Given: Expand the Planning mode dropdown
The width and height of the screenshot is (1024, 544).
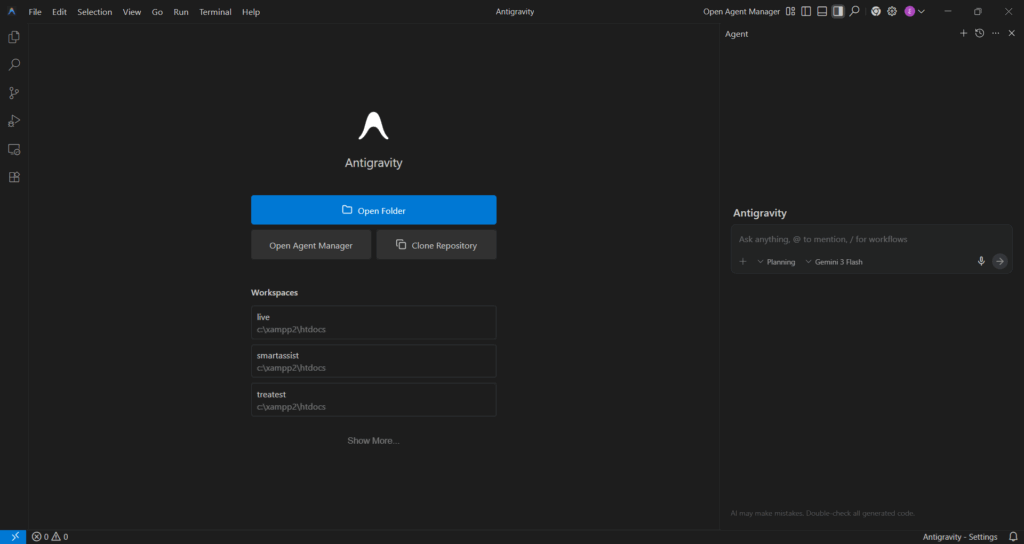Looking at the screenshot, I should point(776,262).
